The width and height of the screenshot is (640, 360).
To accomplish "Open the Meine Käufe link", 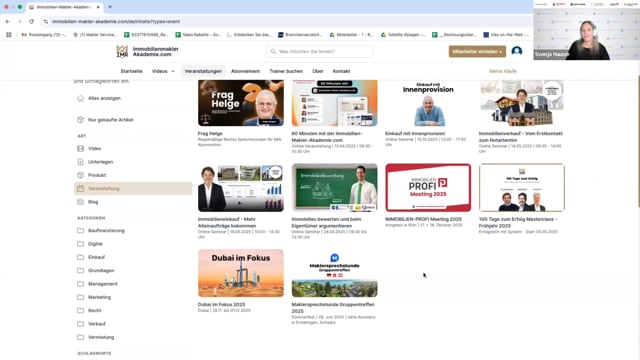I will [x=503, y=71].
